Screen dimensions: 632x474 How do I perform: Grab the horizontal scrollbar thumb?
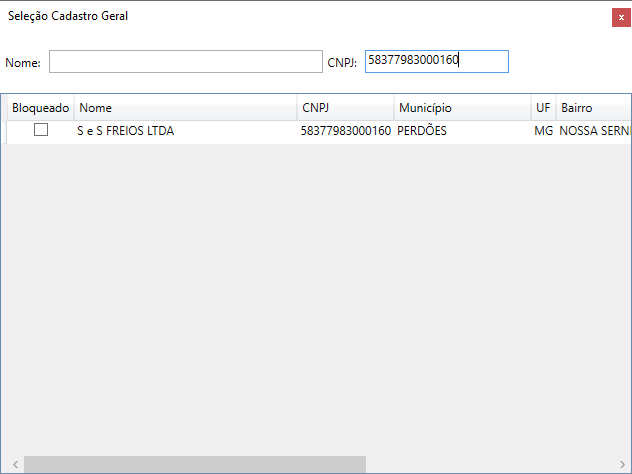195,465
